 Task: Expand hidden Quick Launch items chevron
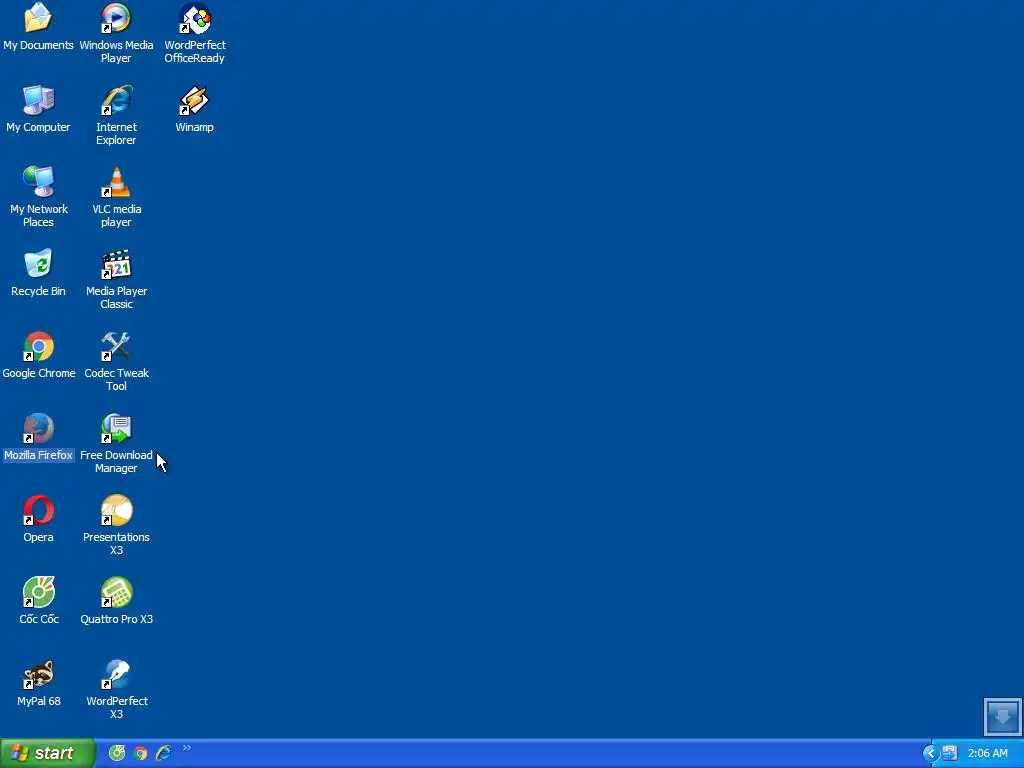click(187, 748)
